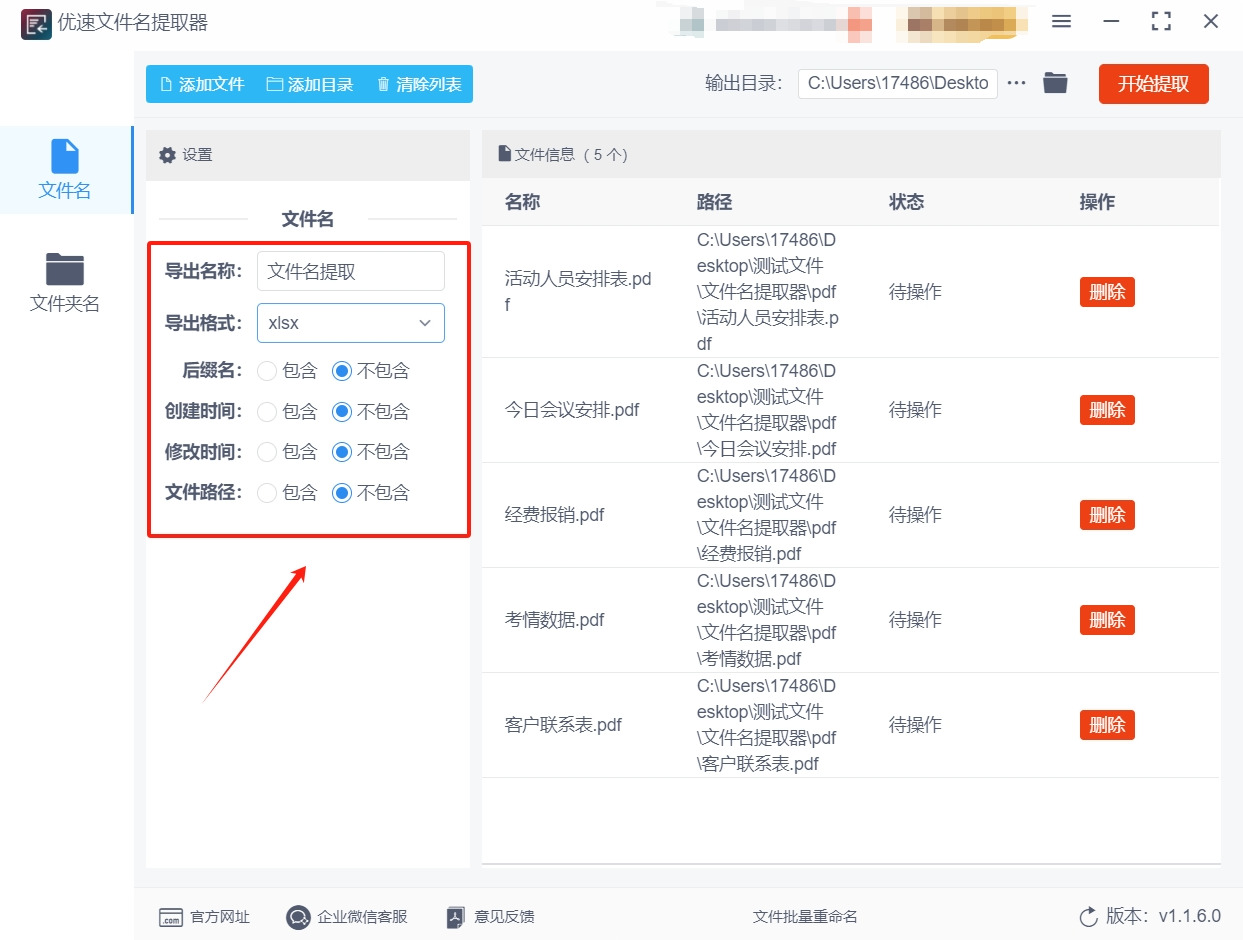Click the version refresh icon in footer

[1089, 917]
